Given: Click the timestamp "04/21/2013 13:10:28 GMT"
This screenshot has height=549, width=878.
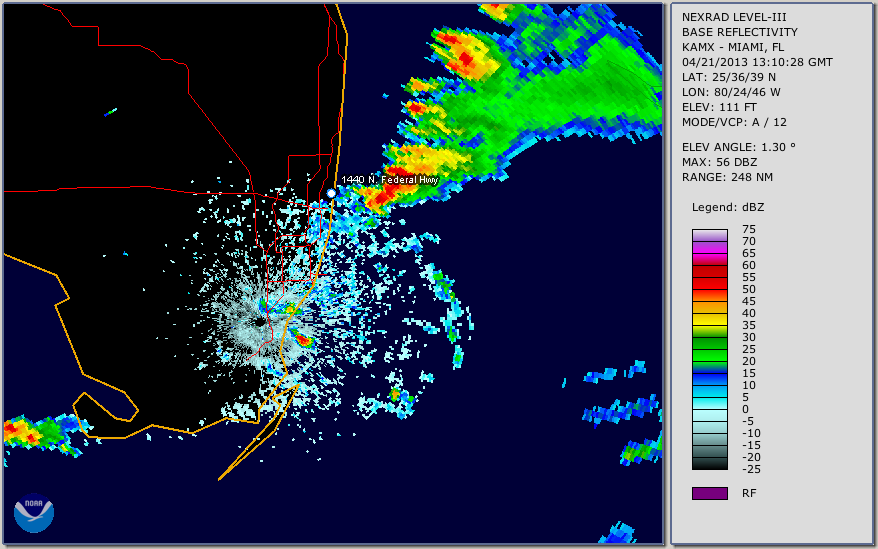Looking at the screenshot, I should click(x=757, y=62).
